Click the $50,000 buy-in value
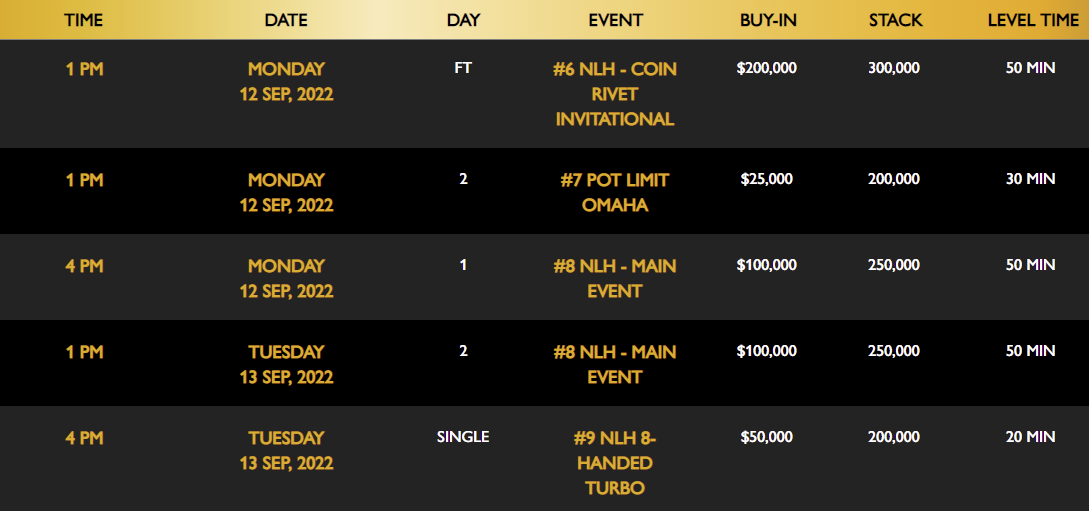This screenshot has width=1089, height=511. [767, 437]
